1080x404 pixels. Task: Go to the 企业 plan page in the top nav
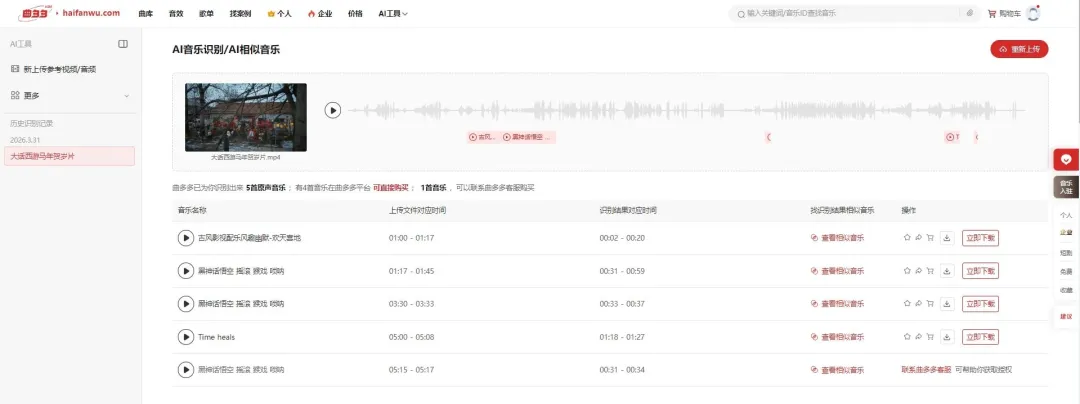[x=320, y=13]
